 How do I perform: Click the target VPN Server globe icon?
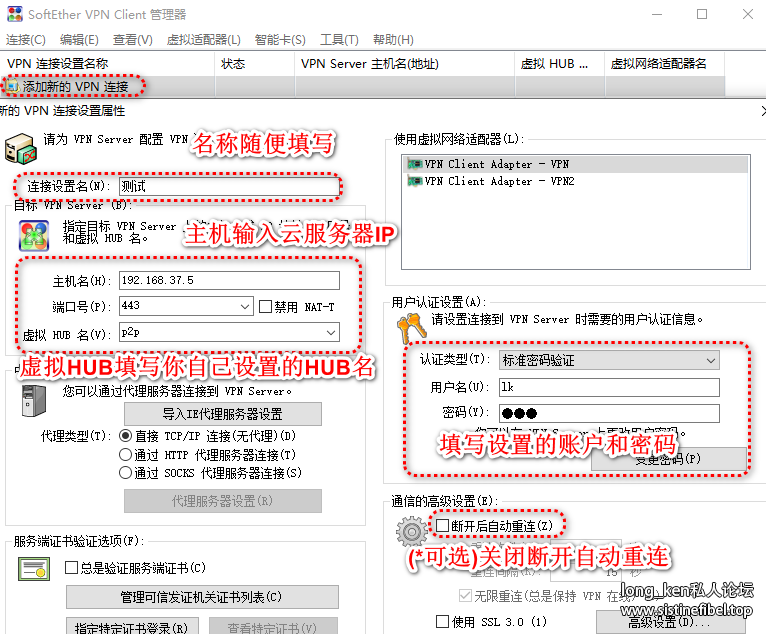point(34,235)
